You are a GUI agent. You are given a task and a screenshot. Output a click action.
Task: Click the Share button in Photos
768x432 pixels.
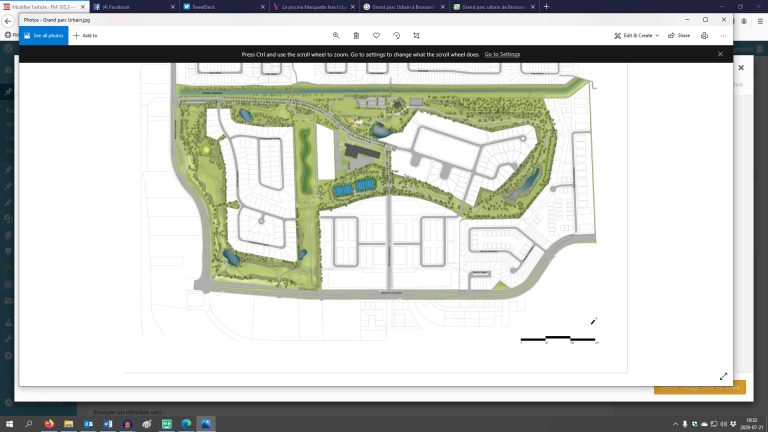[679, 35]
